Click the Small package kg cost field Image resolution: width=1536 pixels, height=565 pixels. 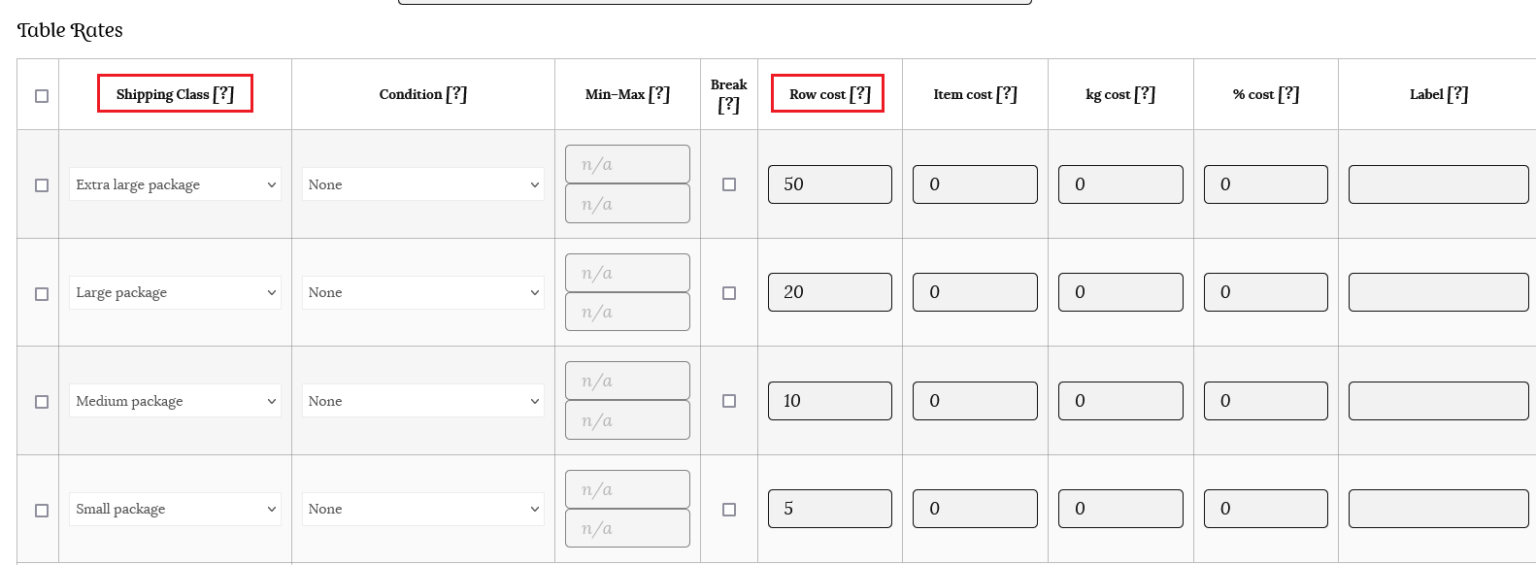pyautogui.click(x=1120, y=509)
